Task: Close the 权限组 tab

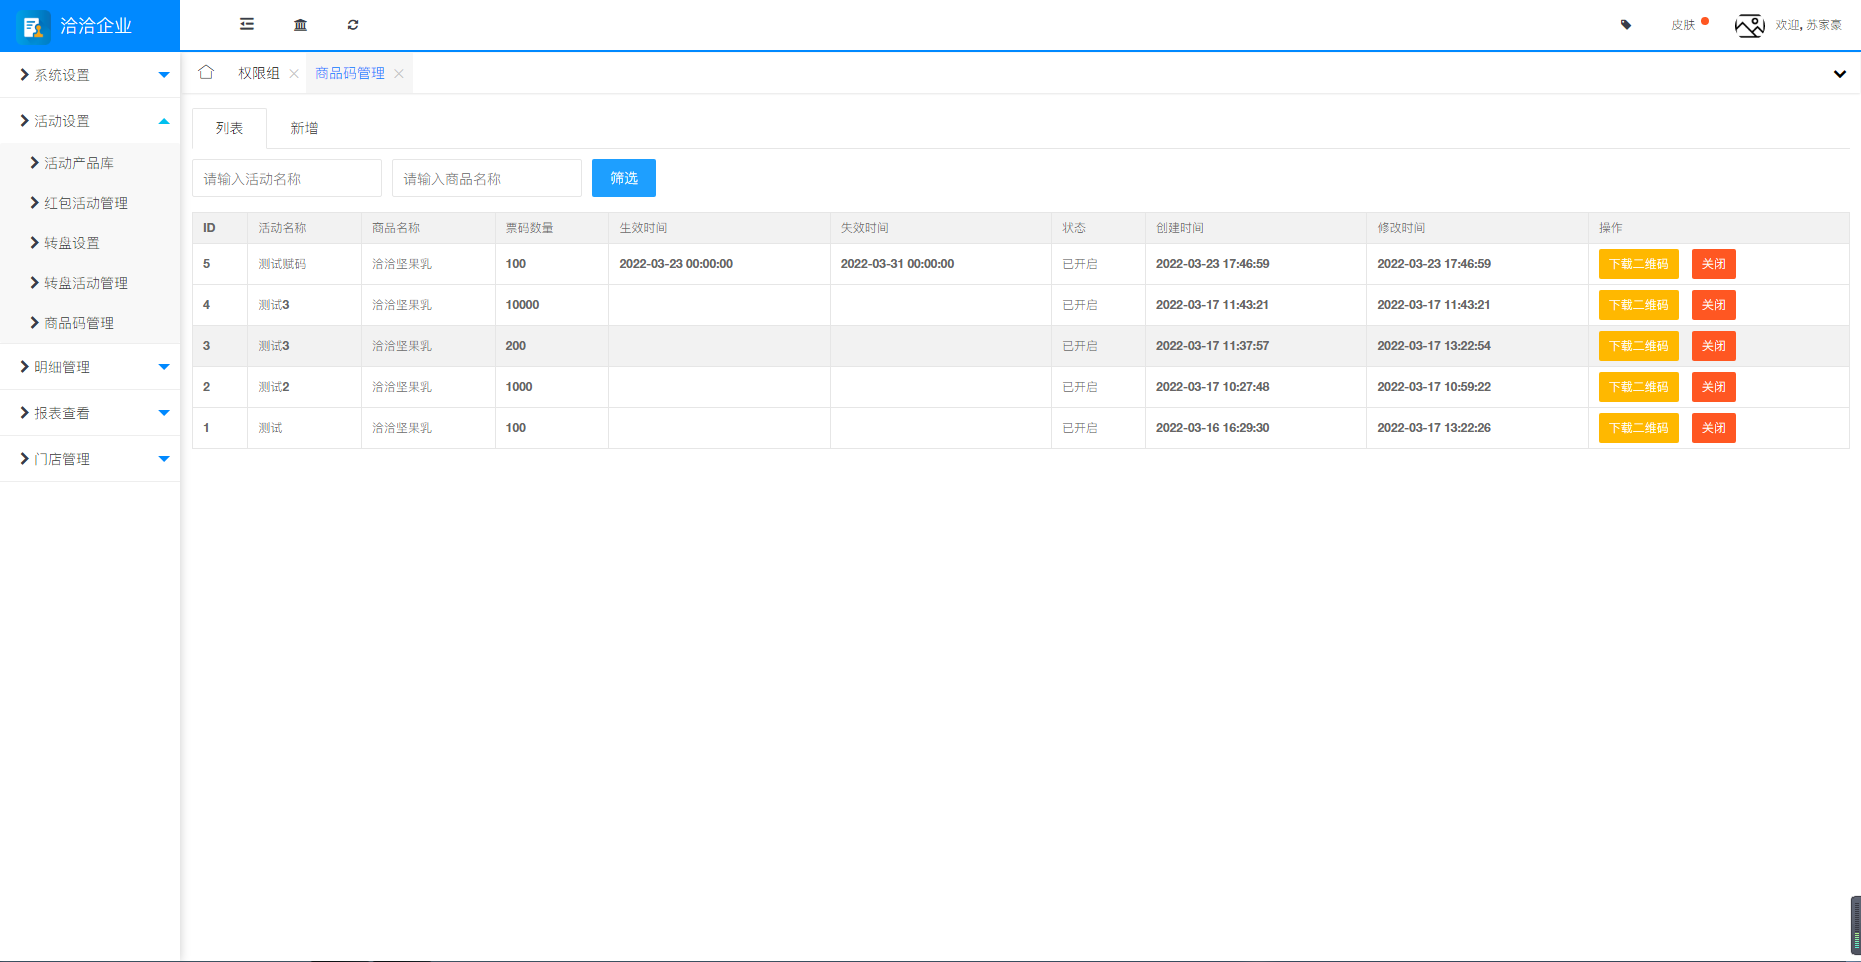Action: click(x=294, y=74)
